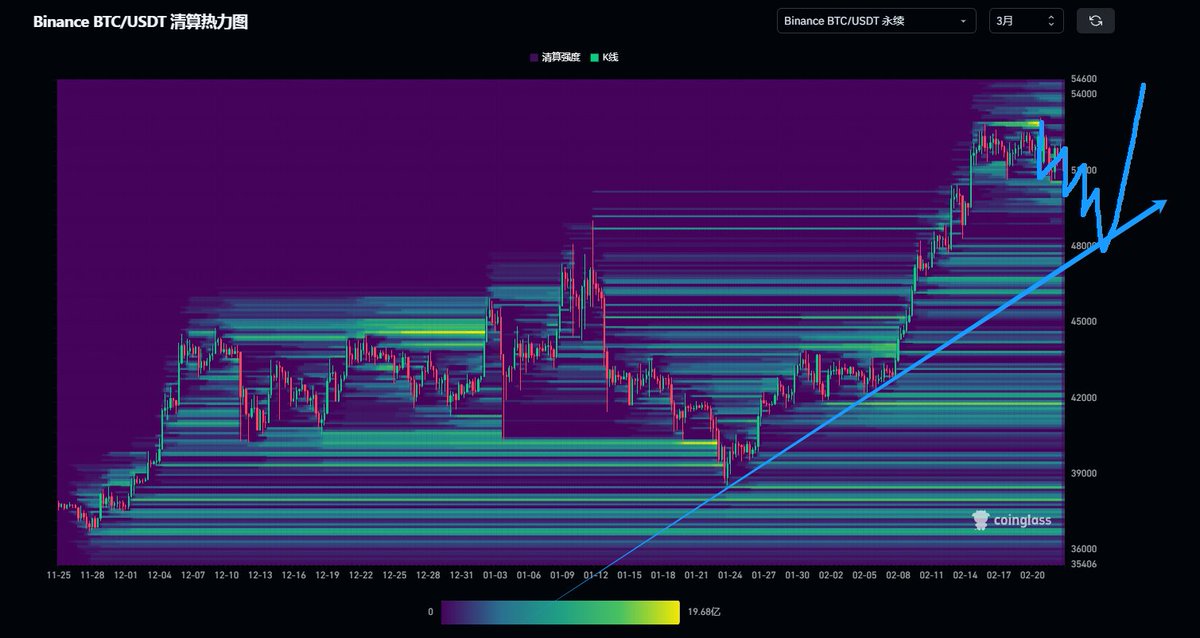This screenshot has width=1200, height=638.
Task: Click the 02-05 date axis label
Action: (x=865, y=575)
